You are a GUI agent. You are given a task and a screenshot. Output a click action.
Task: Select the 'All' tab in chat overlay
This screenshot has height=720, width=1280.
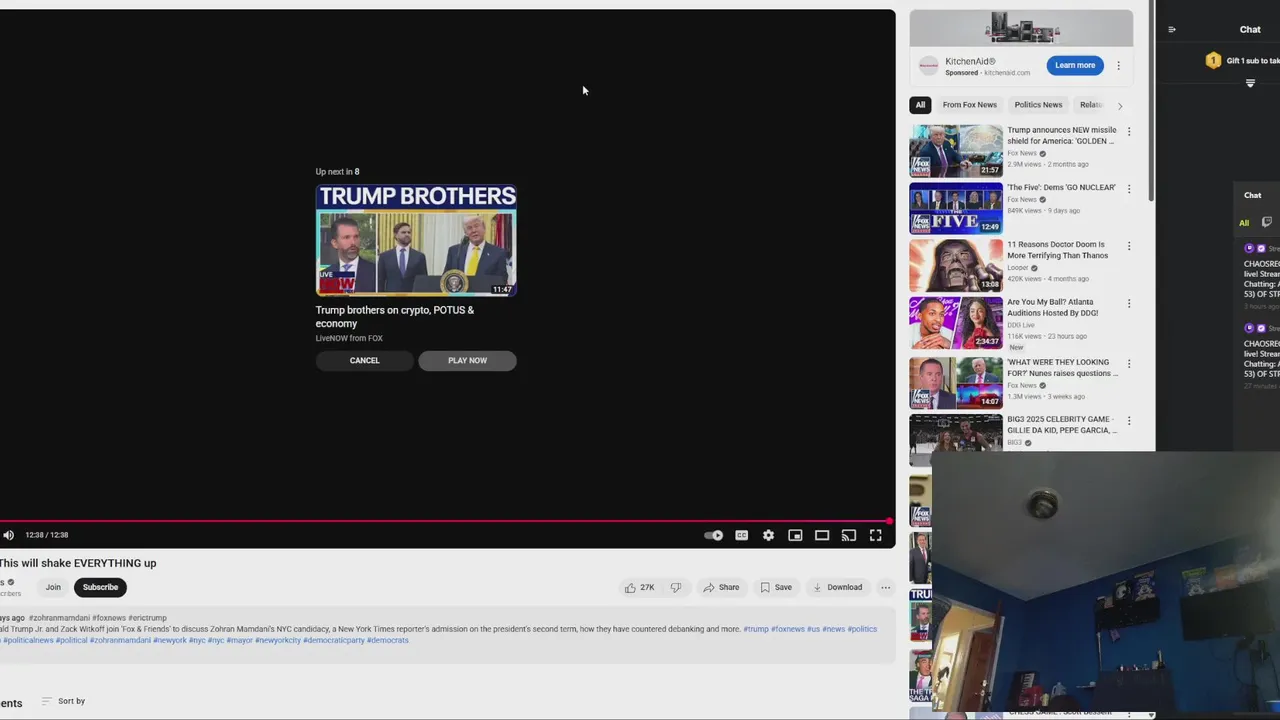pyautogui.click(x=1244, y=223)
